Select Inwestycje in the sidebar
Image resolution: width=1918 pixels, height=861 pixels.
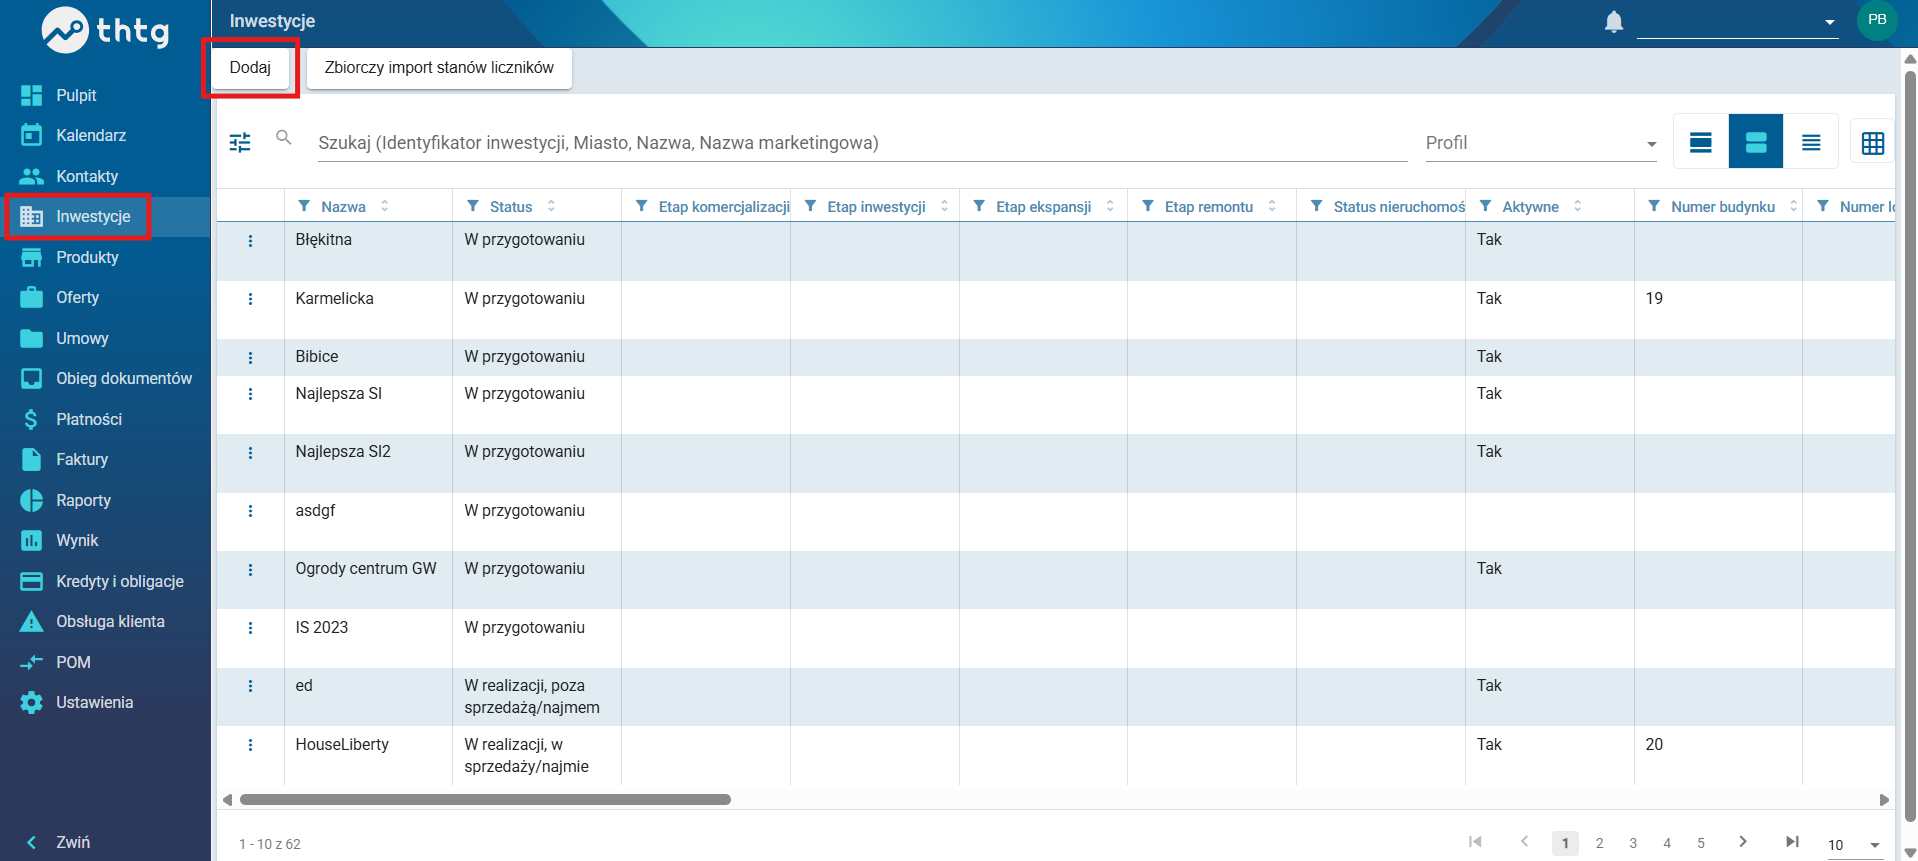[105, 216]
